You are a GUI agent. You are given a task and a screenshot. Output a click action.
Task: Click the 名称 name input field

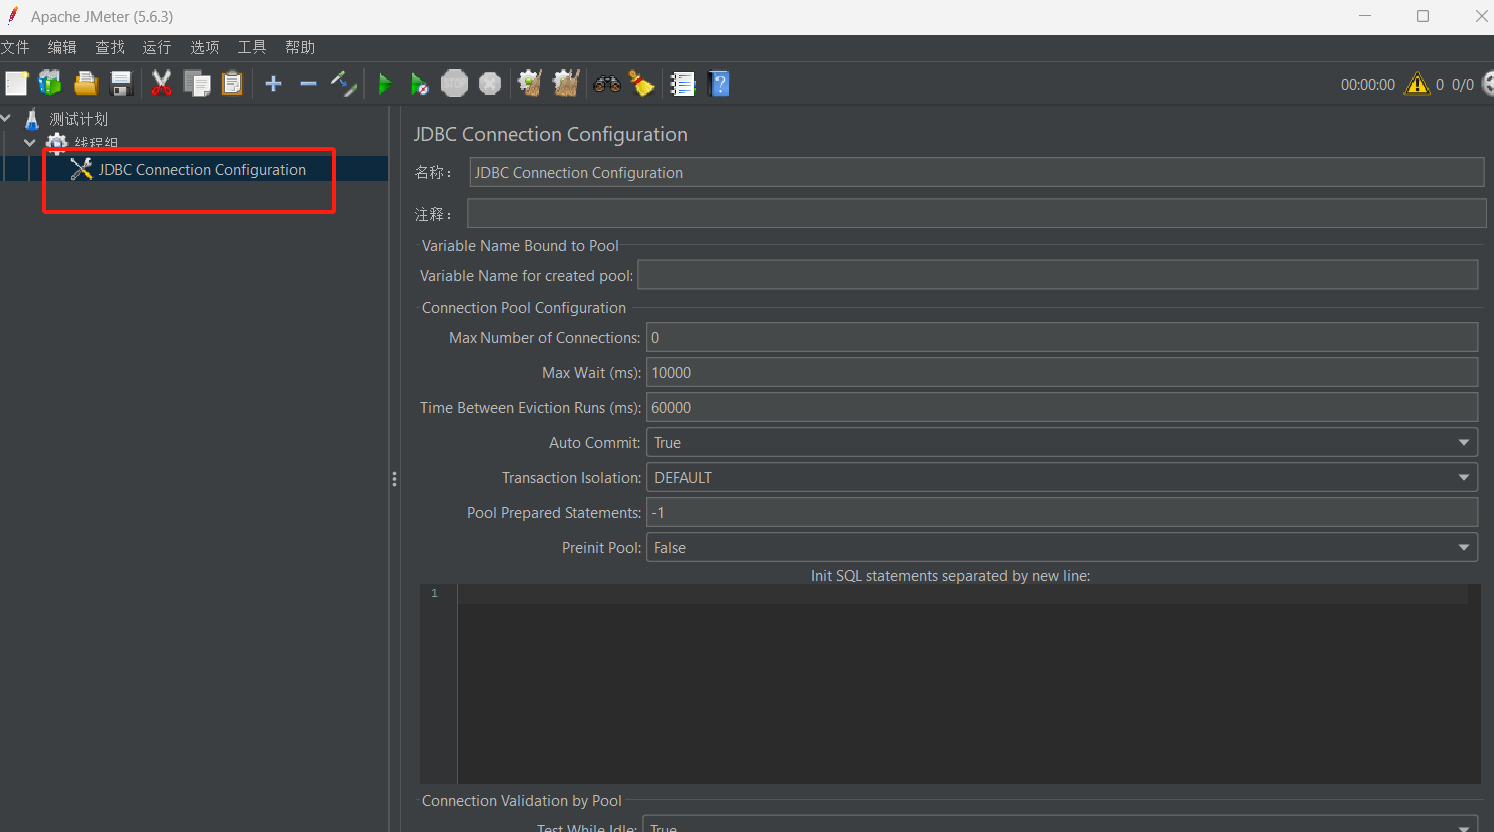pos(977,172)
